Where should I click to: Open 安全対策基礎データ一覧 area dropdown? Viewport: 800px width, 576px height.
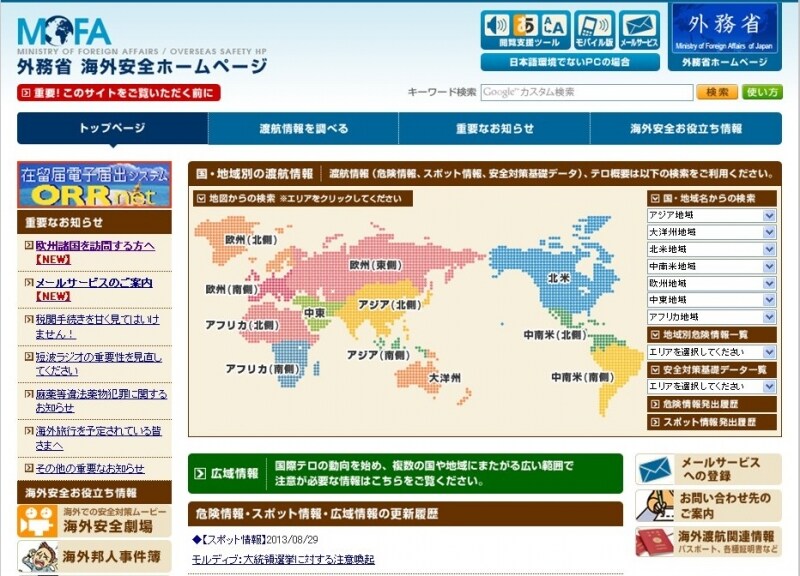tap(712, 386)
